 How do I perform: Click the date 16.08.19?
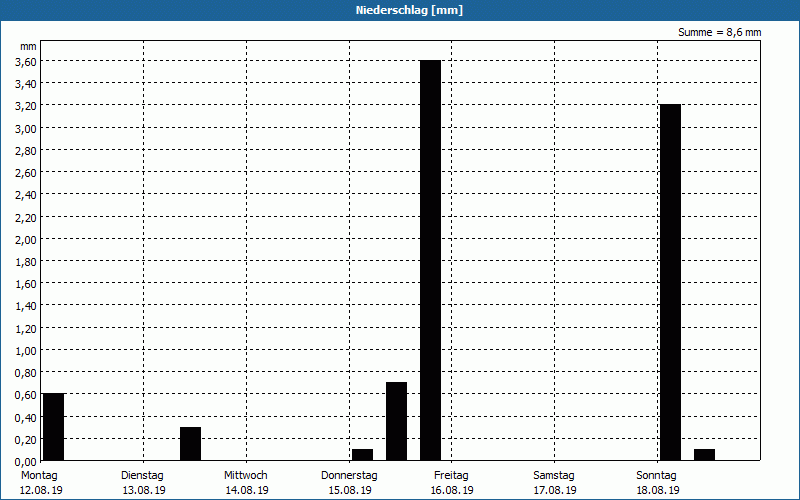(452, 490)
